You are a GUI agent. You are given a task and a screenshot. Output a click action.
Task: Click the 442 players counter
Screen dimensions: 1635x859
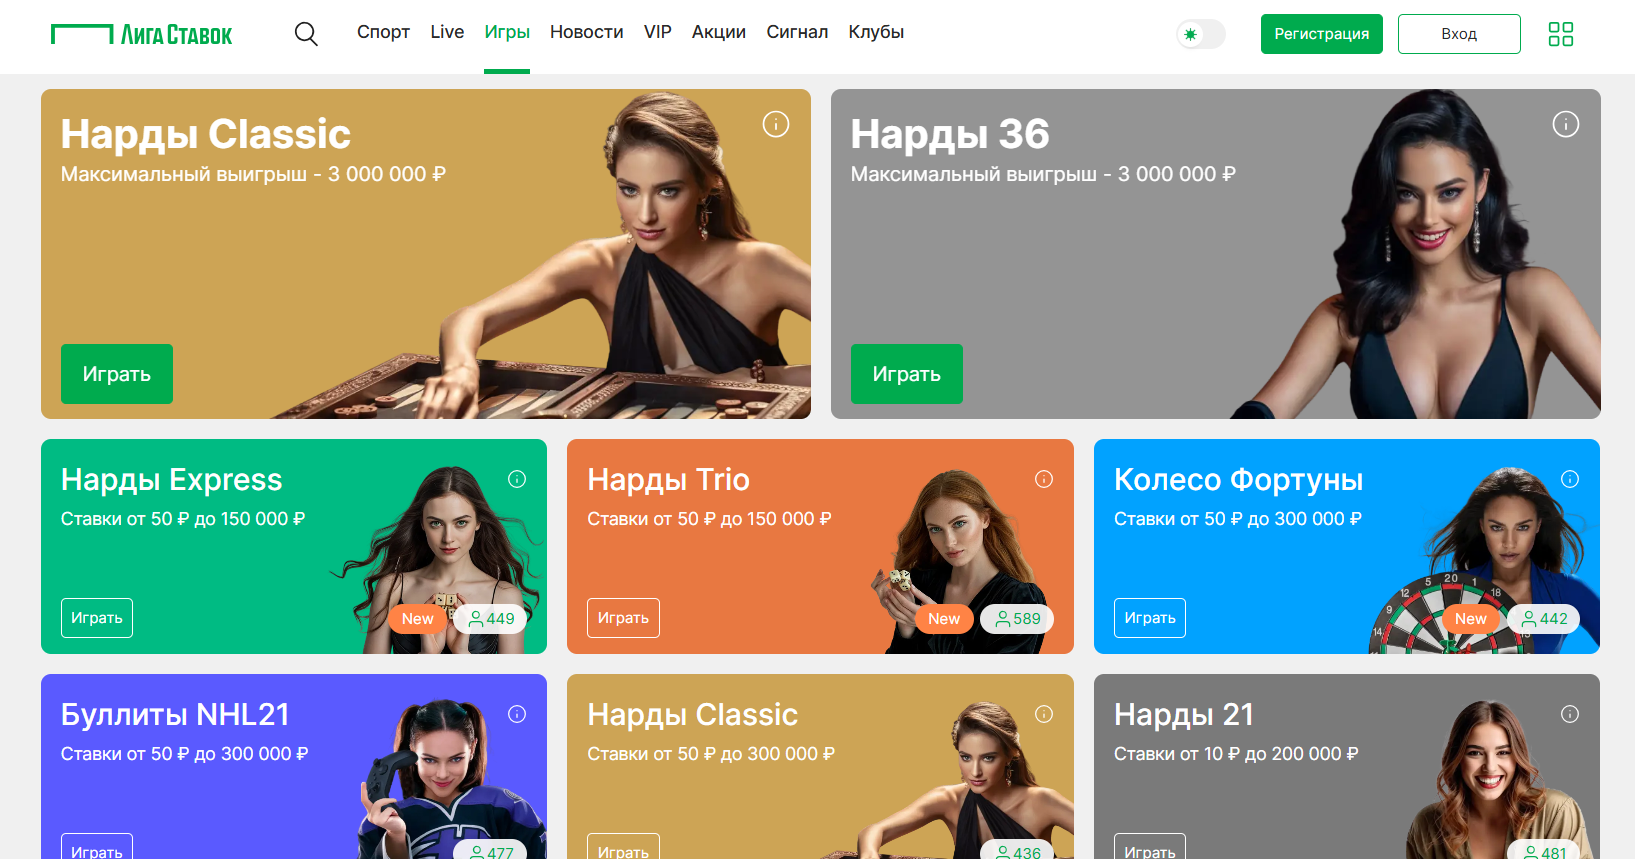pyautogui.click(x=1544, y=619)
